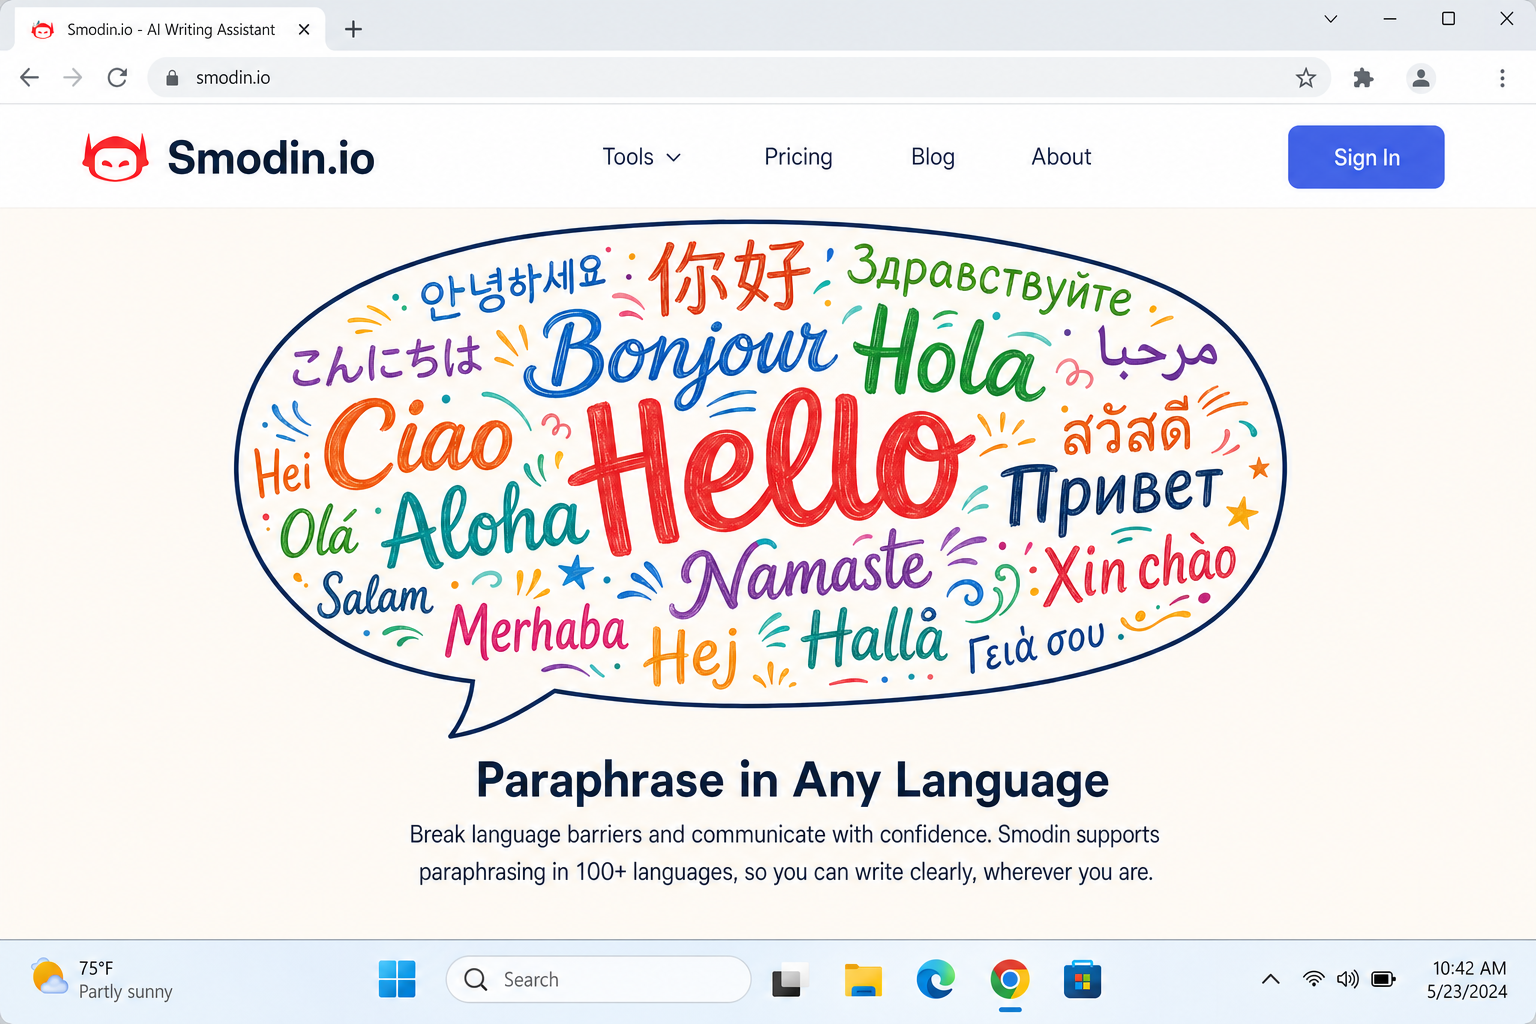The height and width of the screenshot is (1024, 1536).
Task: Click the Wi-Fi icon in the system tray
Action: pyautogui.click(x=1312, y=979)
